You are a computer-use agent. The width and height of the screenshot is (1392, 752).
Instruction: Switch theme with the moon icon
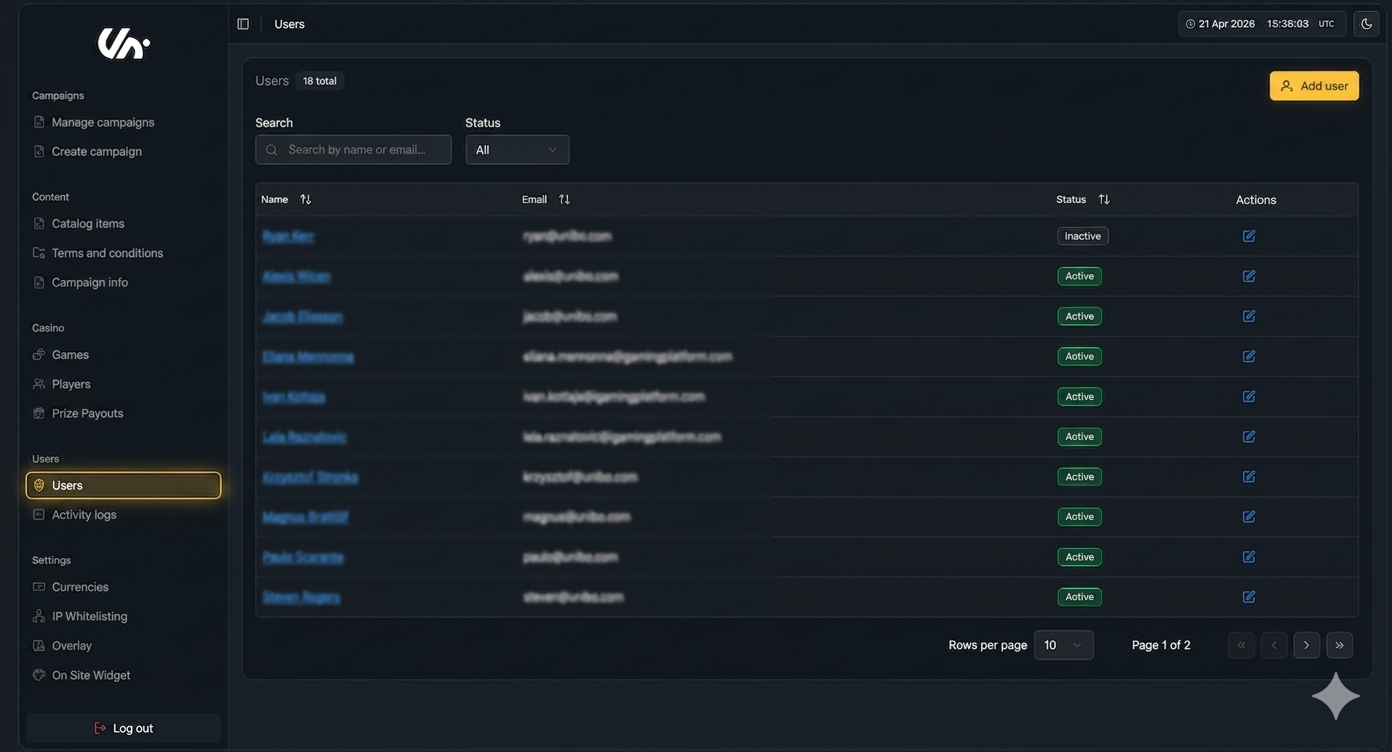[x=1366, y=24]
